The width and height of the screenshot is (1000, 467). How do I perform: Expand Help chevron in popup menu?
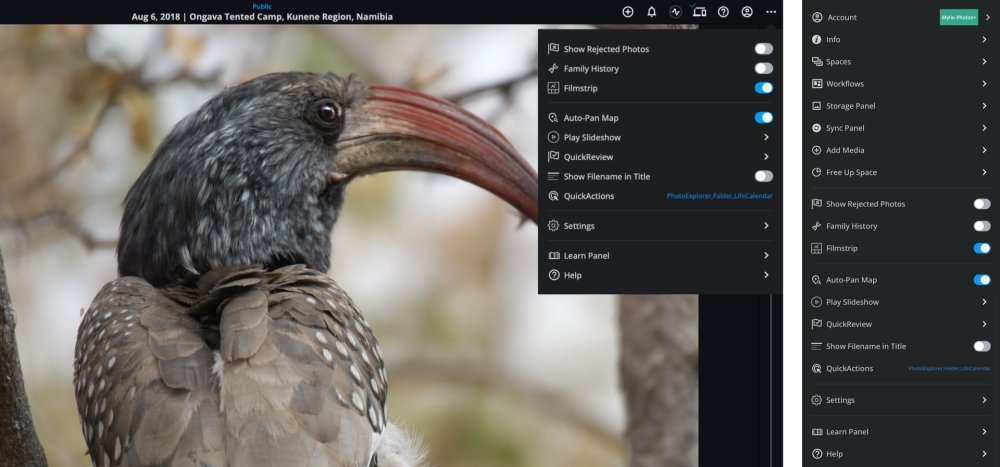tap(766, 275)
